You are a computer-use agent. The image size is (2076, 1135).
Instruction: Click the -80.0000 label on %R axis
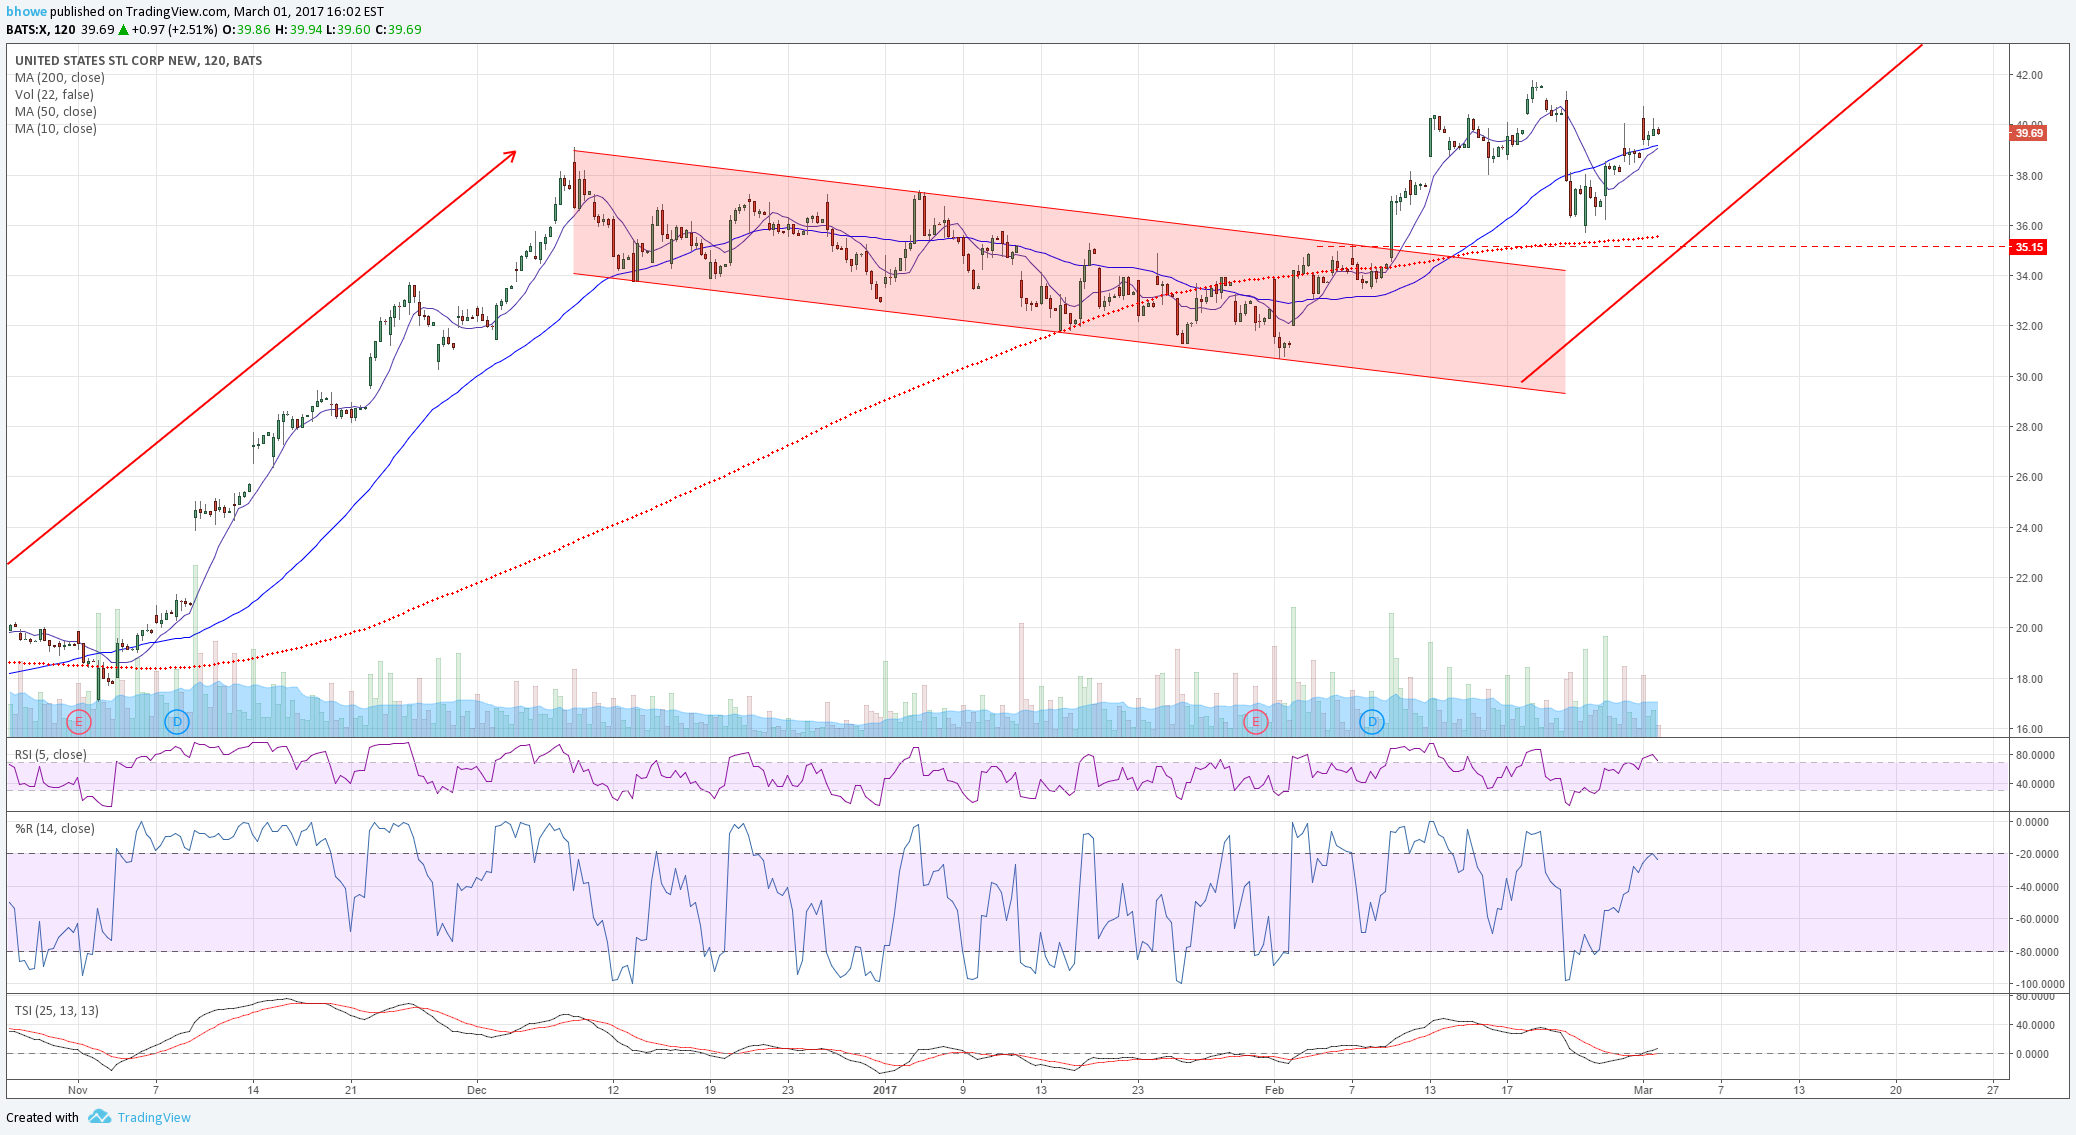tap(2036, 952)
